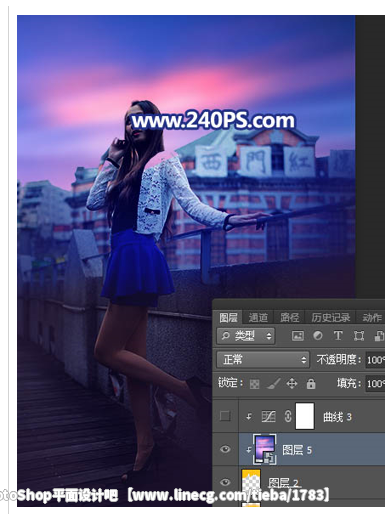Click filter search magnifier icon
The height and width of the screenshot is (514, 385).
pos(225,335)
